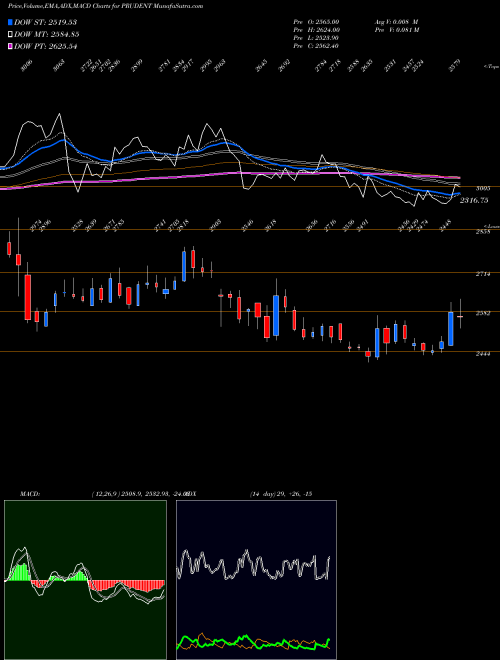Screen dimensions: 500x660
Task: Click the blue DOW ST legend swatch
Action: tap(10, 22)
